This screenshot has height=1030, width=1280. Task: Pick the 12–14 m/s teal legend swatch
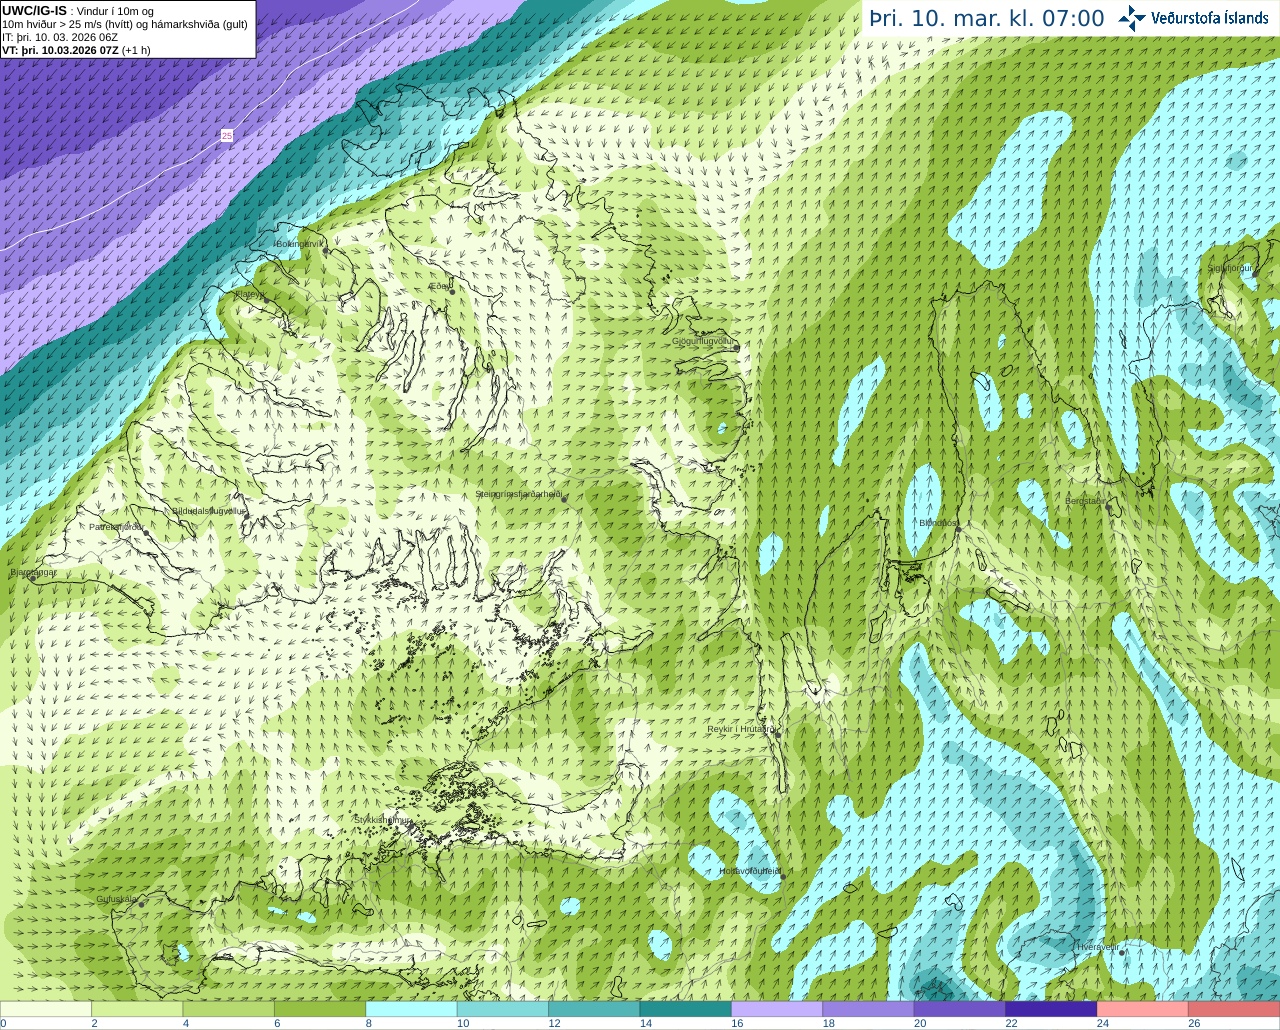tap(595, 1009)
